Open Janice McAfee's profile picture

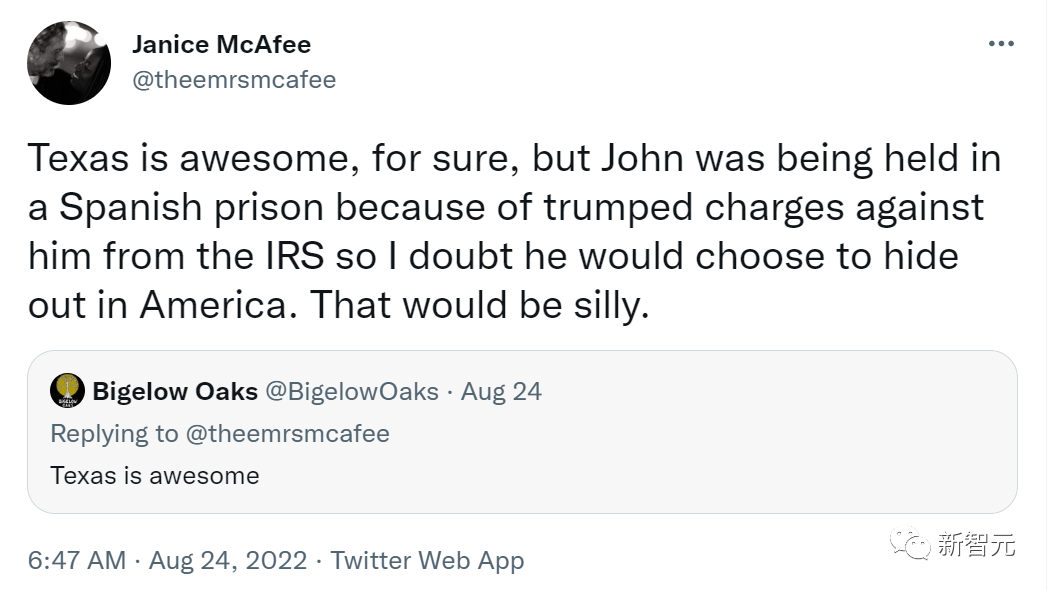tap(69, 63)
